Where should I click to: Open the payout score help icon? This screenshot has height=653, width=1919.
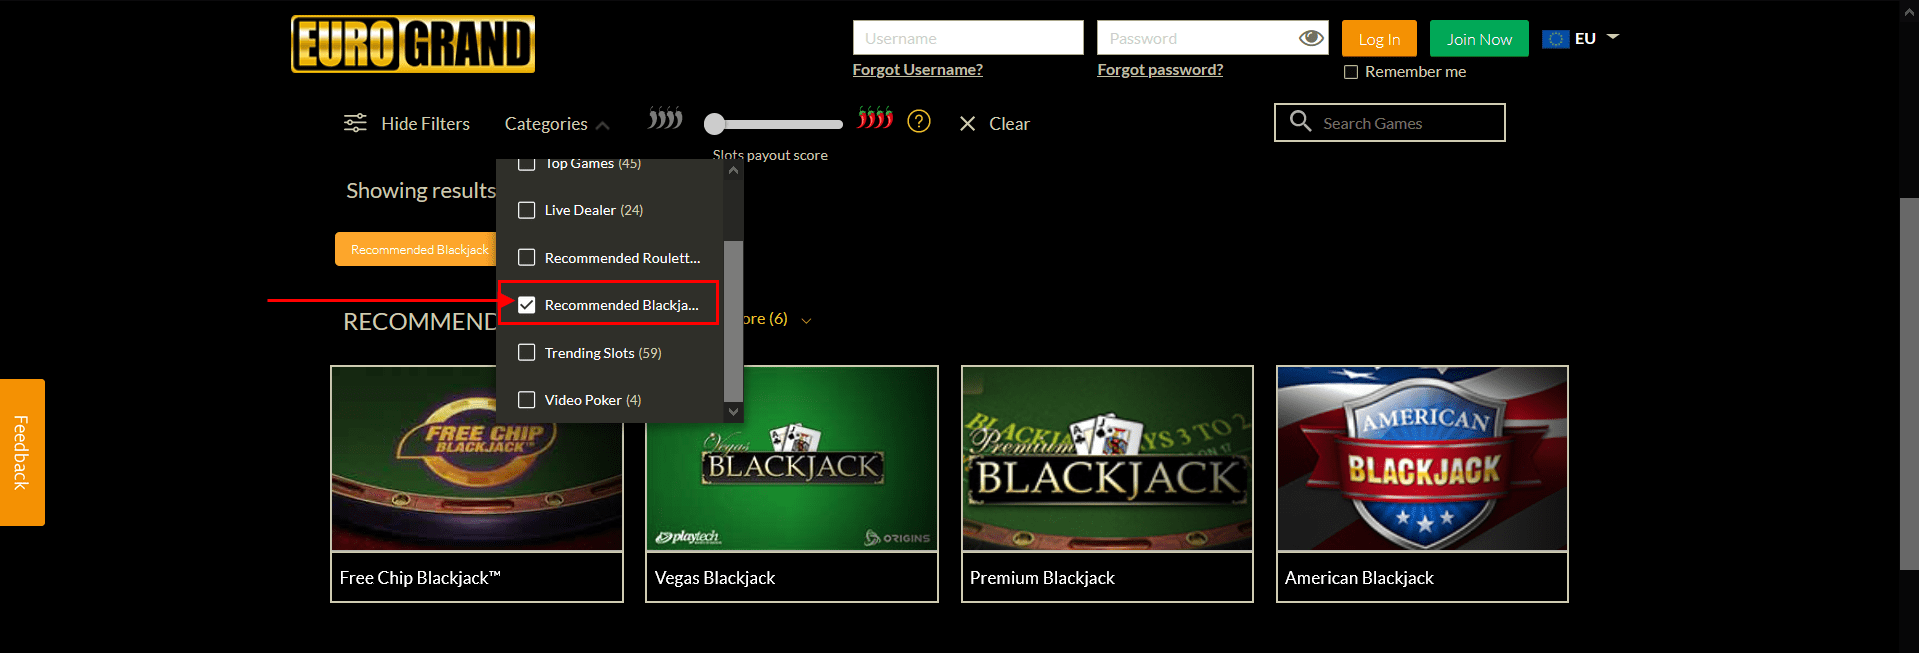point(919,122)
